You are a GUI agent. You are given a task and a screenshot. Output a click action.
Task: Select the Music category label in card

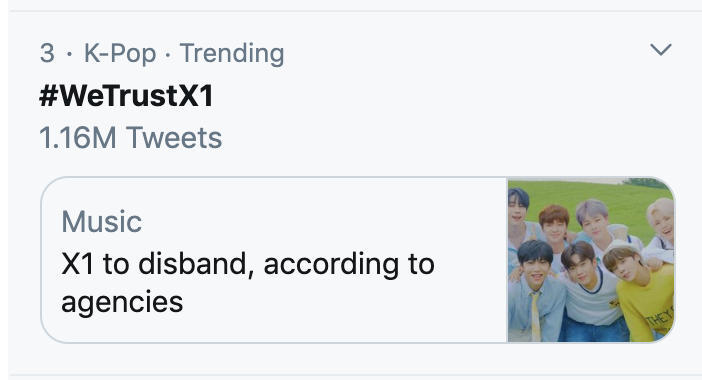coord(102,222)
